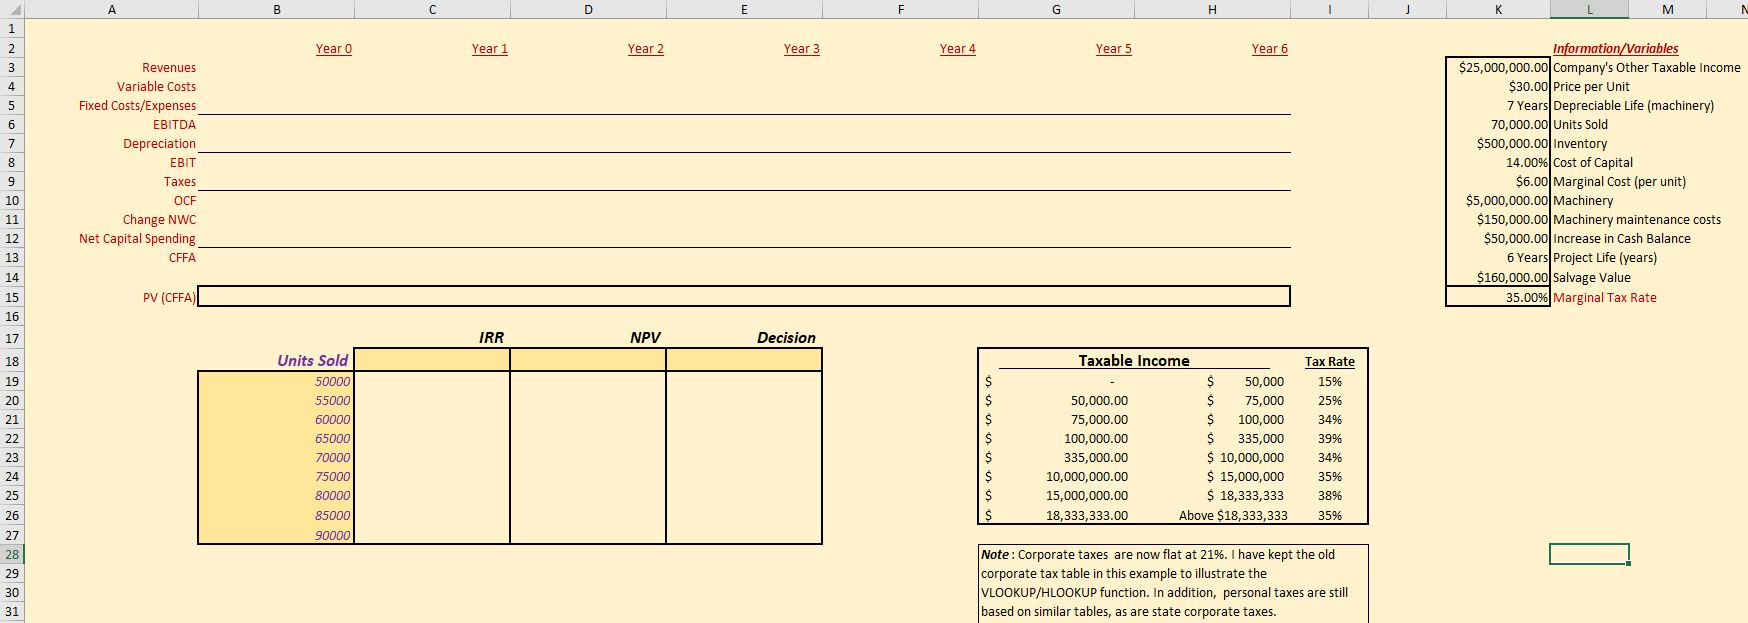This screenshot has width=1748, height=623.
Task: Select column B header
Action: [276, 9]
